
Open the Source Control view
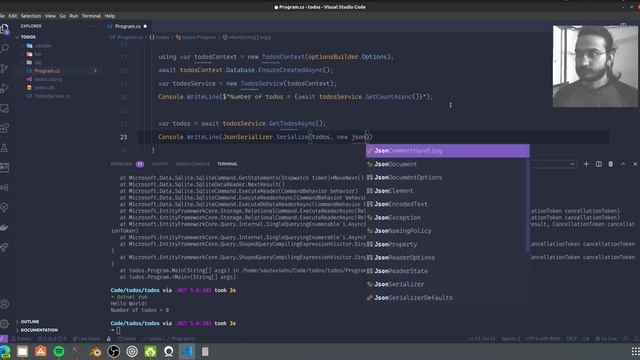pyautogui.click(x=4, y=69)
